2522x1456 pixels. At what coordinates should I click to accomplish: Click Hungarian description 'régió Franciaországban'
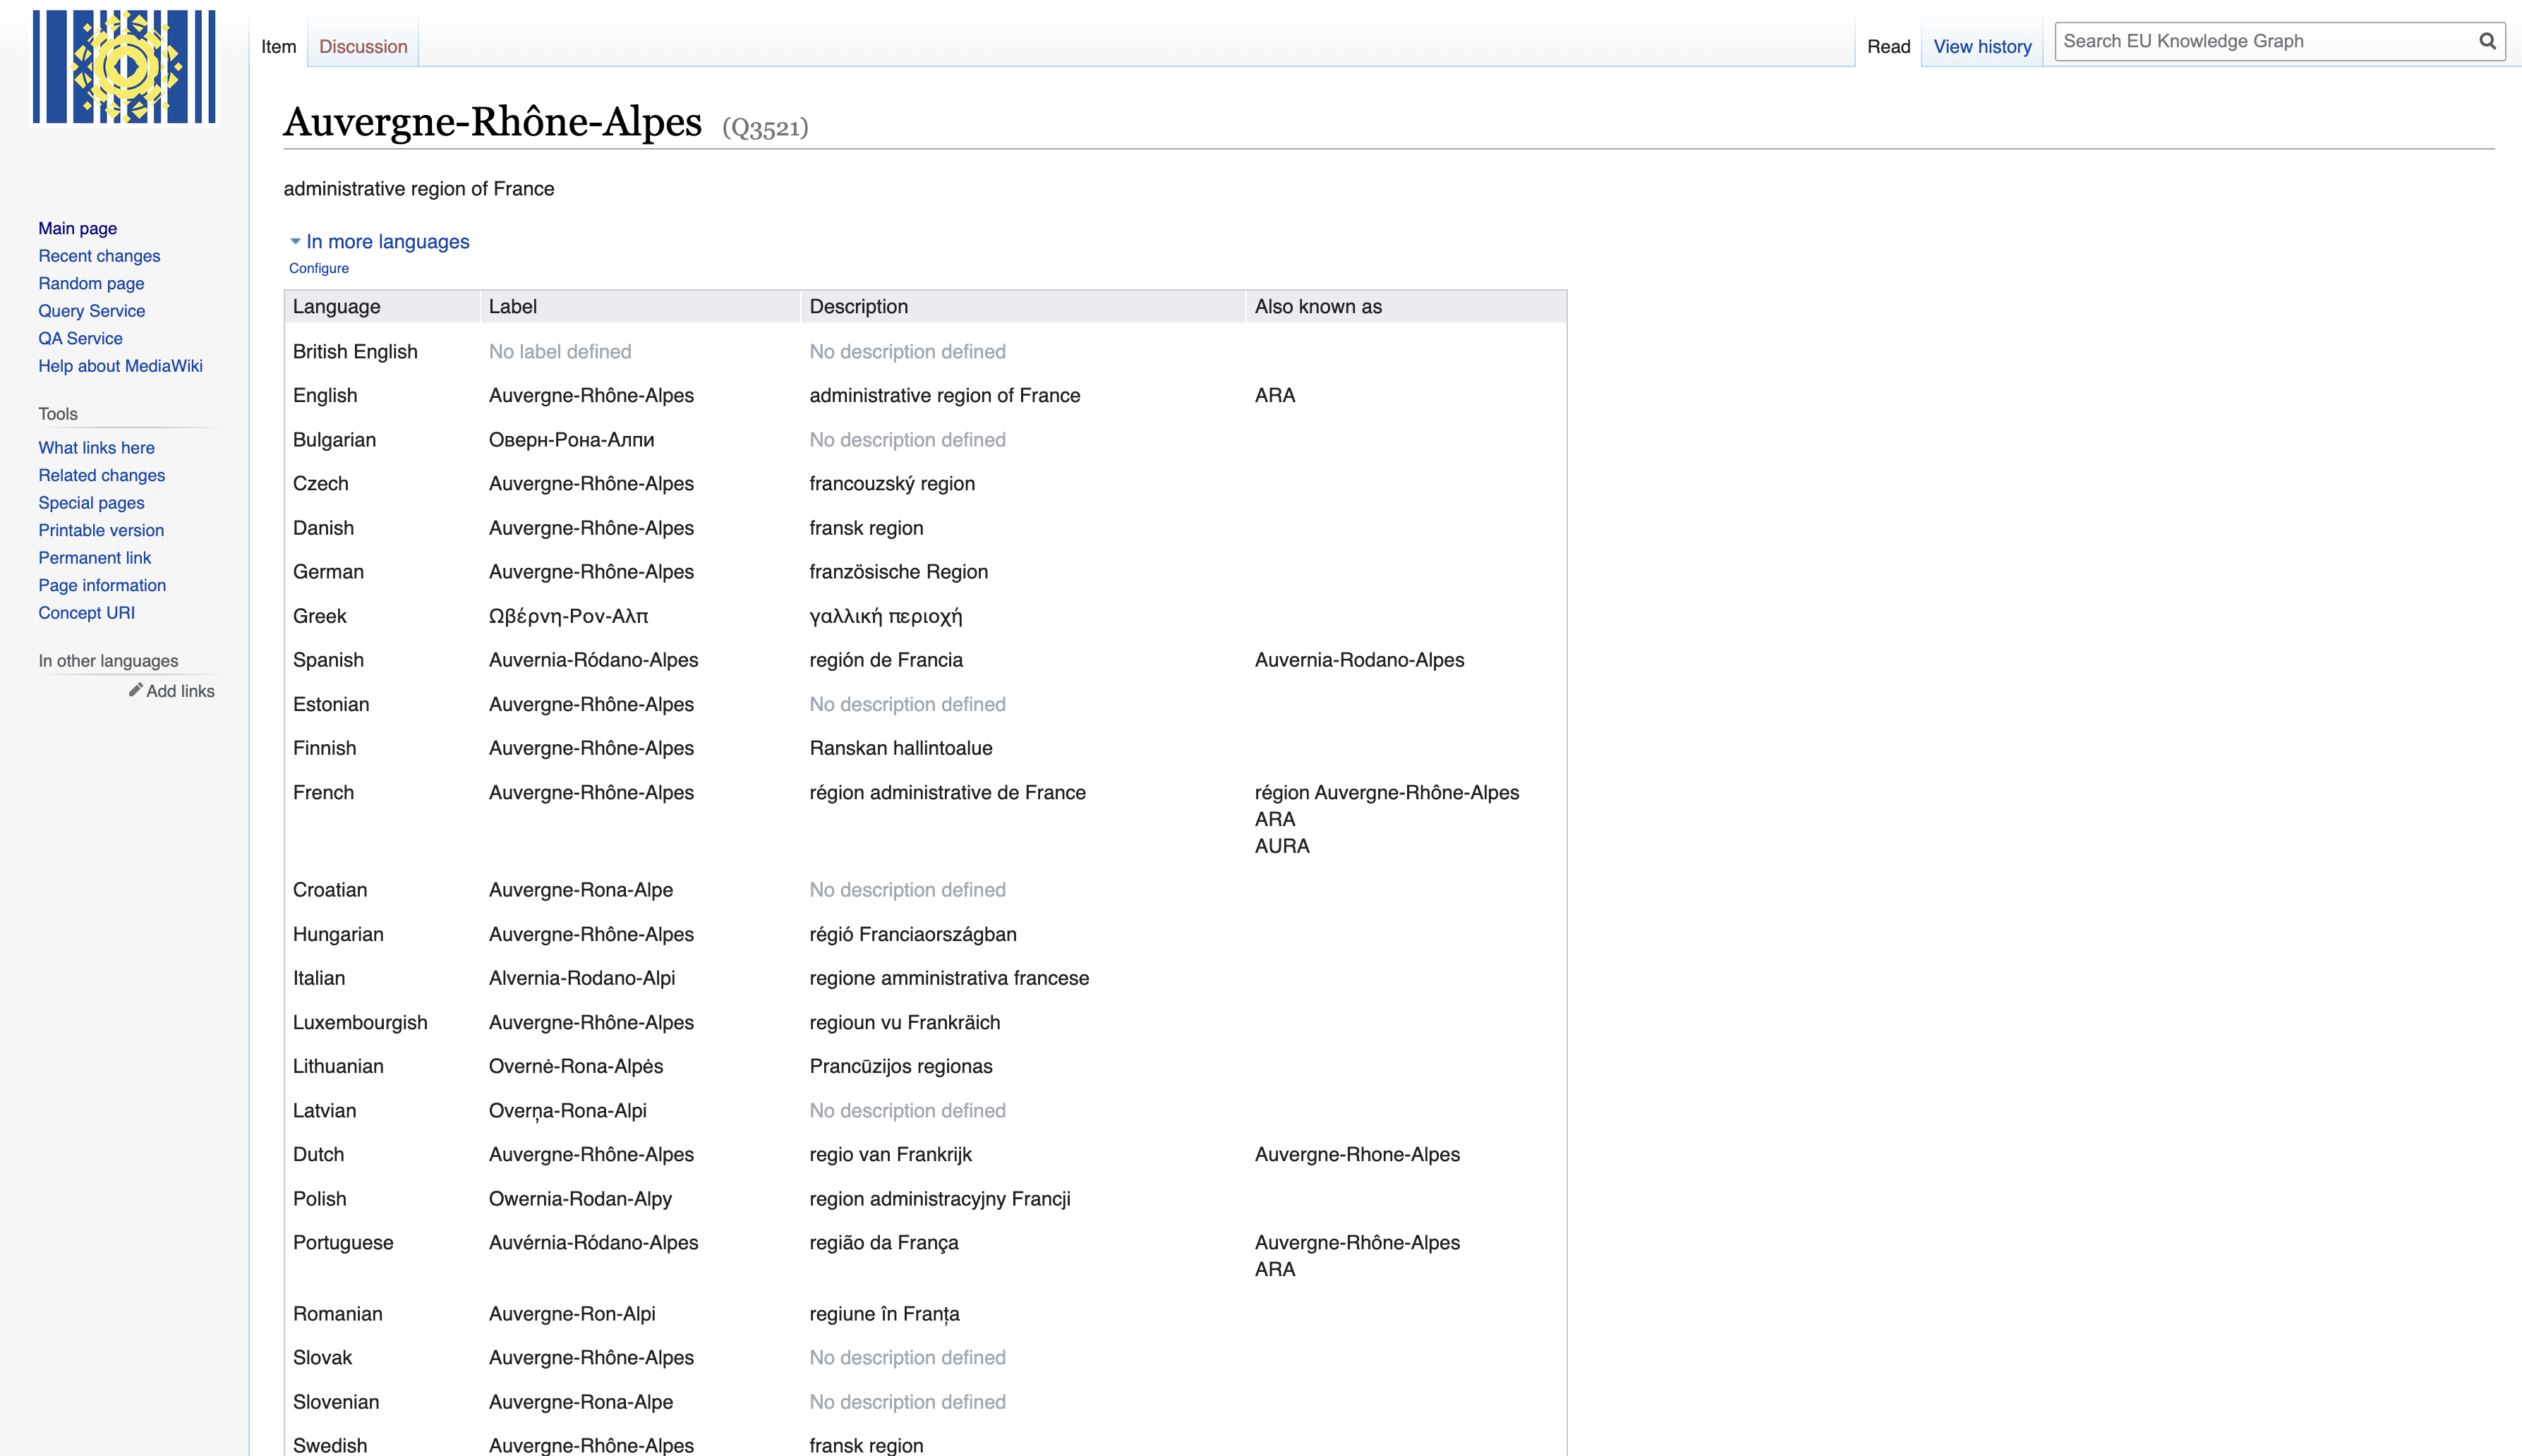pos(913,934)
